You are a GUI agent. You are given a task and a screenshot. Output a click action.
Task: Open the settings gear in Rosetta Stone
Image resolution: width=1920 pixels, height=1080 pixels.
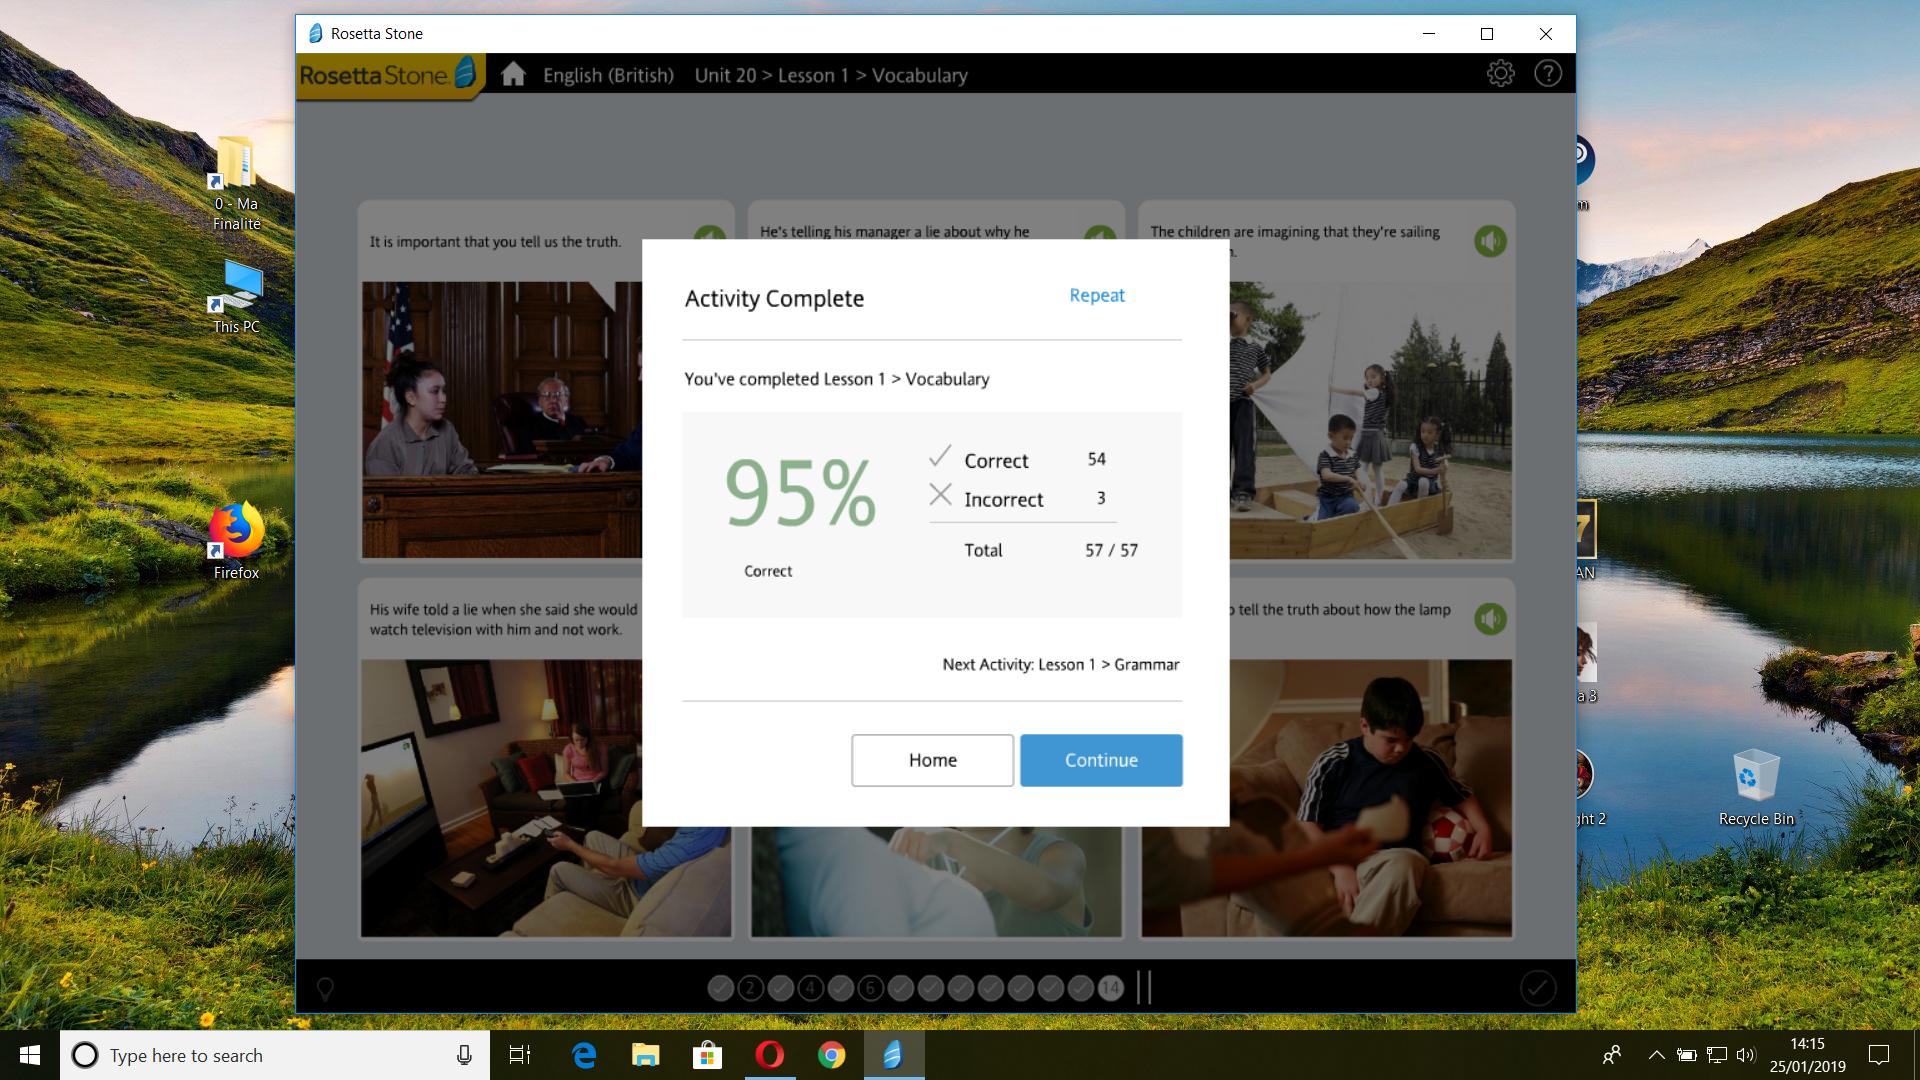(x=1500, y=73)
